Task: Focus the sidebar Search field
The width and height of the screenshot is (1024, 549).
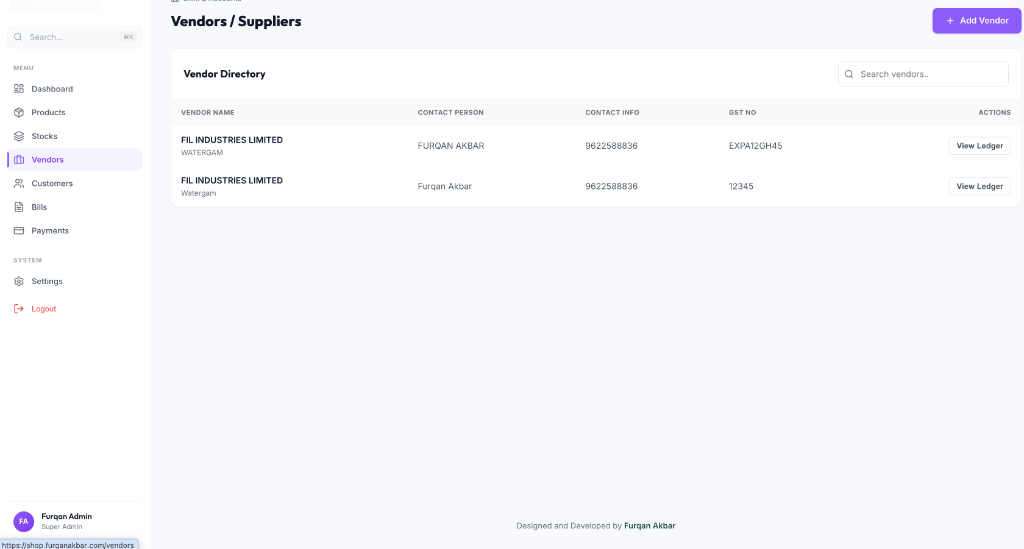Action: [74, 37]
